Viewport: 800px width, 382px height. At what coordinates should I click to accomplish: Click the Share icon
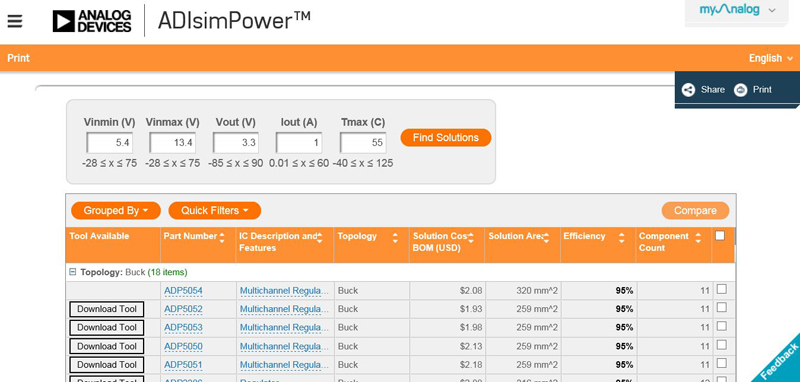688,90
